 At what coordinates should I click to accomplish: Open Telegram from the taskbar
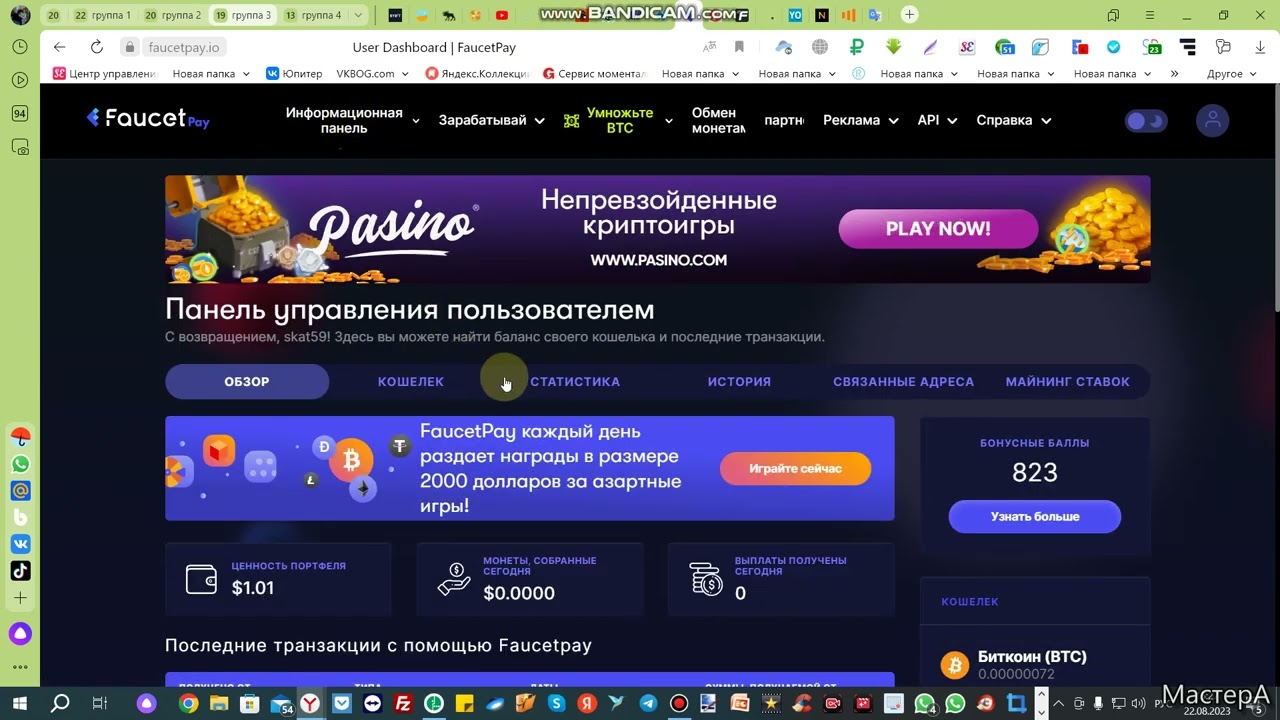click(x=648, y=704)
